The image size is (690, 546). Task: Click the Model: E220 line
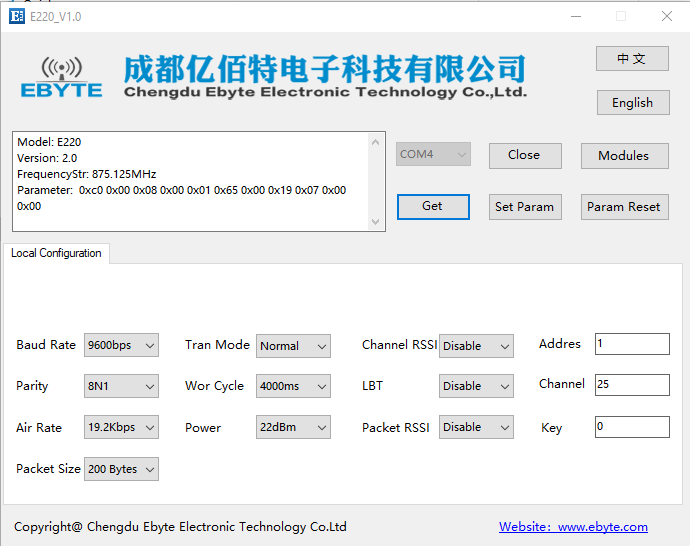click(49, 142)
